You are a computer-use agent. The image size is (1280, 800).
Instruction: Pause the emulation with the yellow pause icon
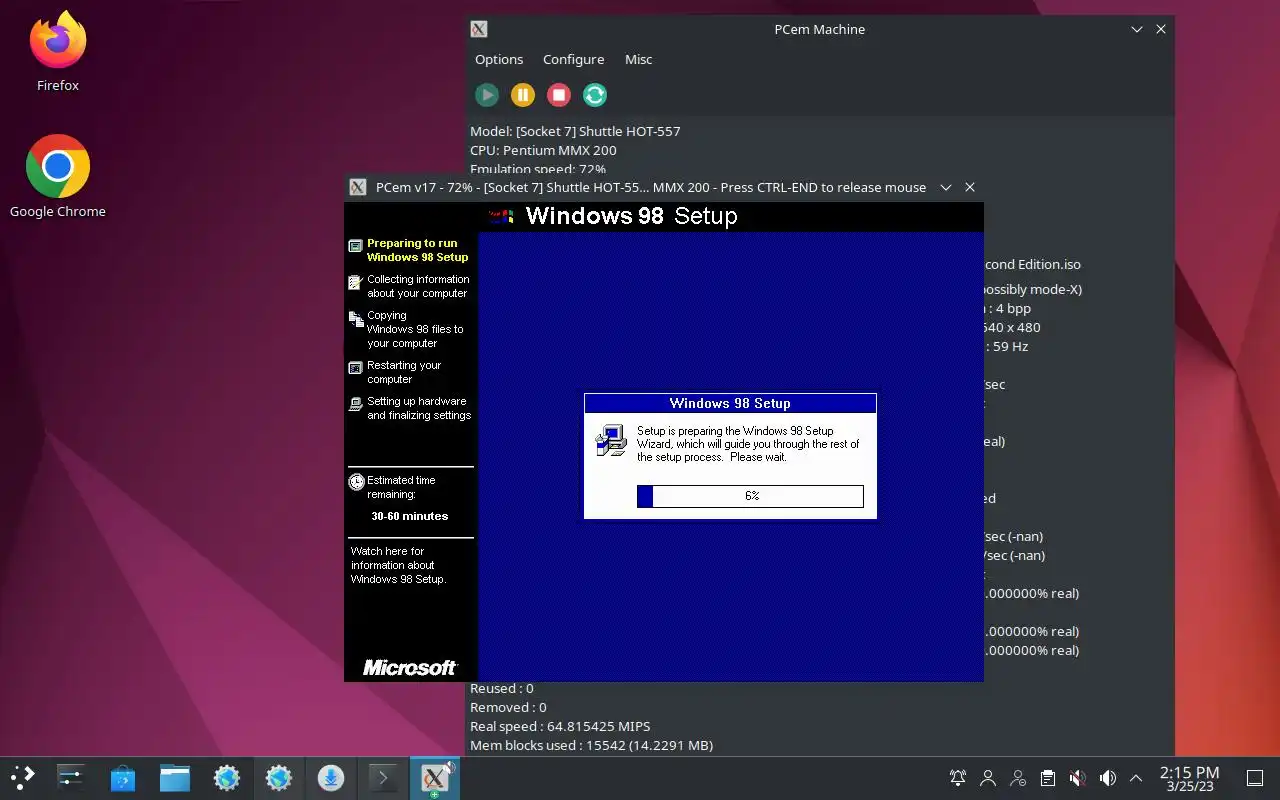click(523, 95)
